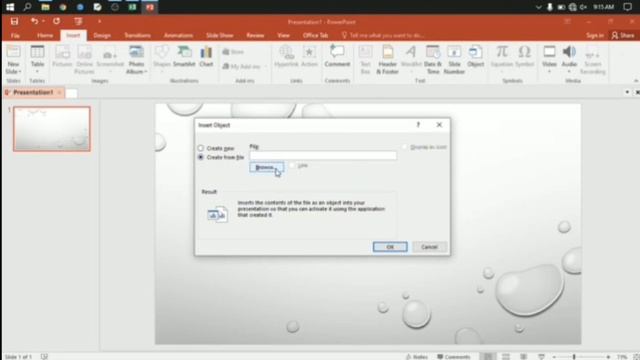
Task: Click the New Slide icon
Action: click(x=13, y=52)
